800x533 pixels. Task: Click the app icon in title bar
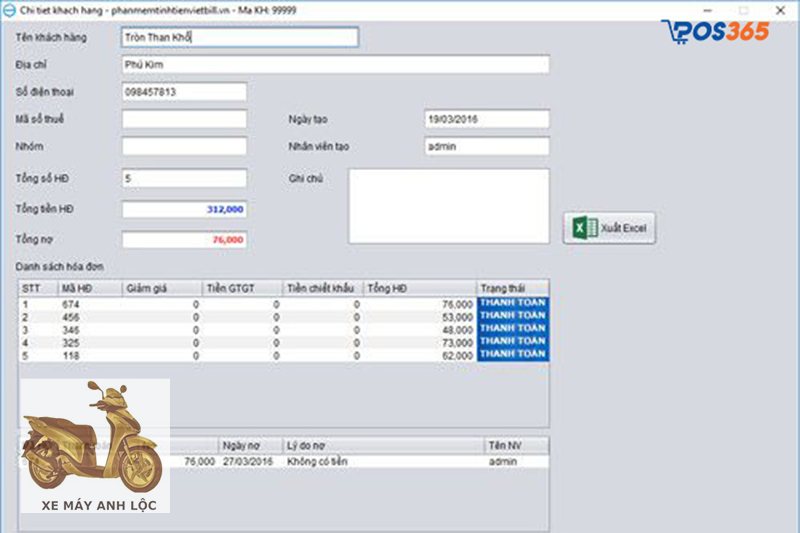click(9, 9)
